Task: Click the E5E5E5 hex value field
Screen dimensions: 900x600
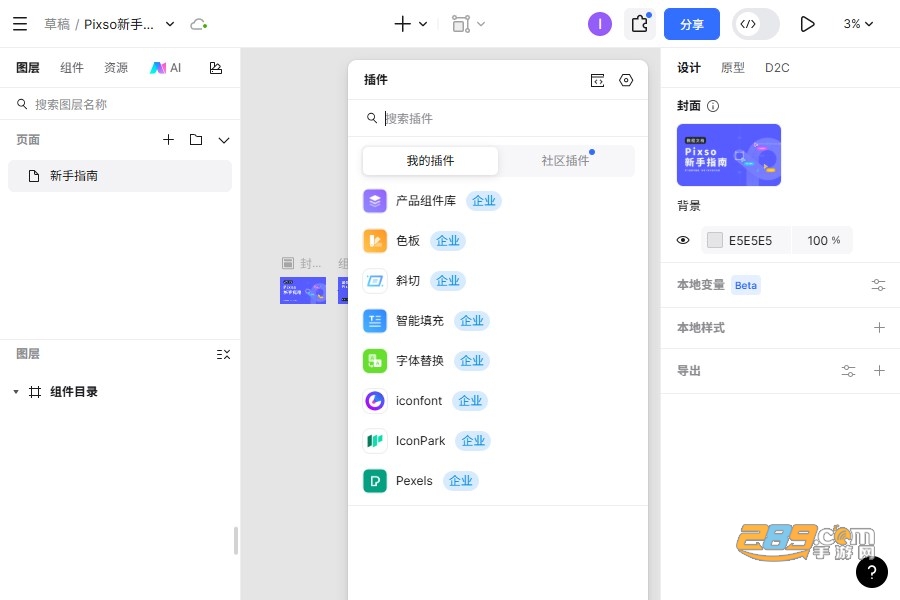Action: [750, 241]
